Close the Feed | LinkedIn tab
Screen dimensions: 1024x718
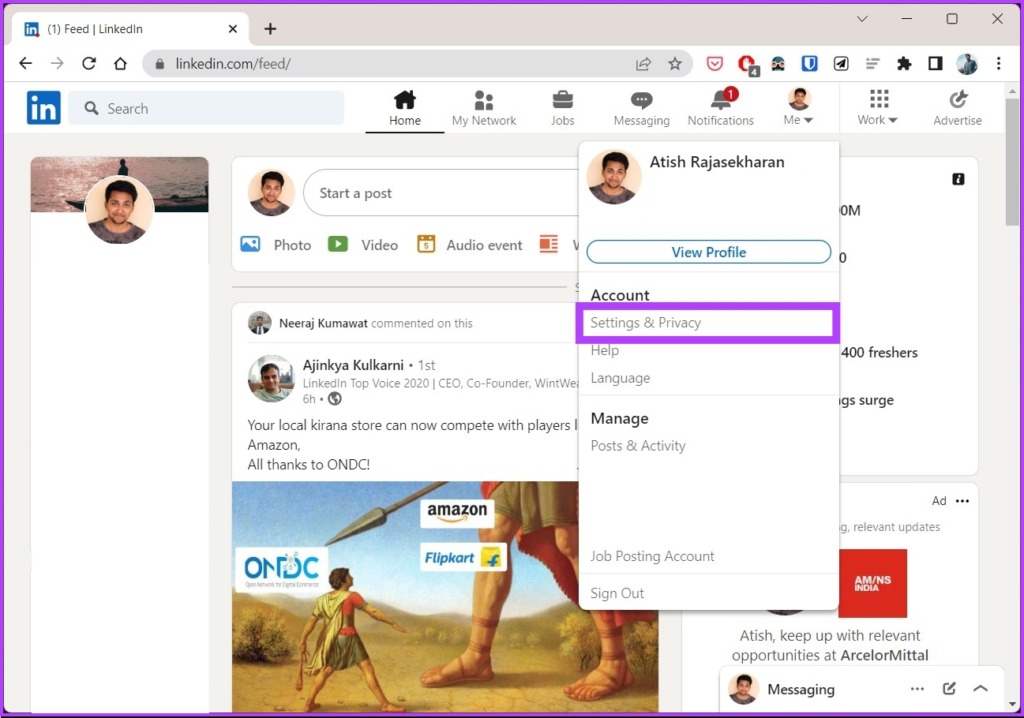tap(232, 29)
